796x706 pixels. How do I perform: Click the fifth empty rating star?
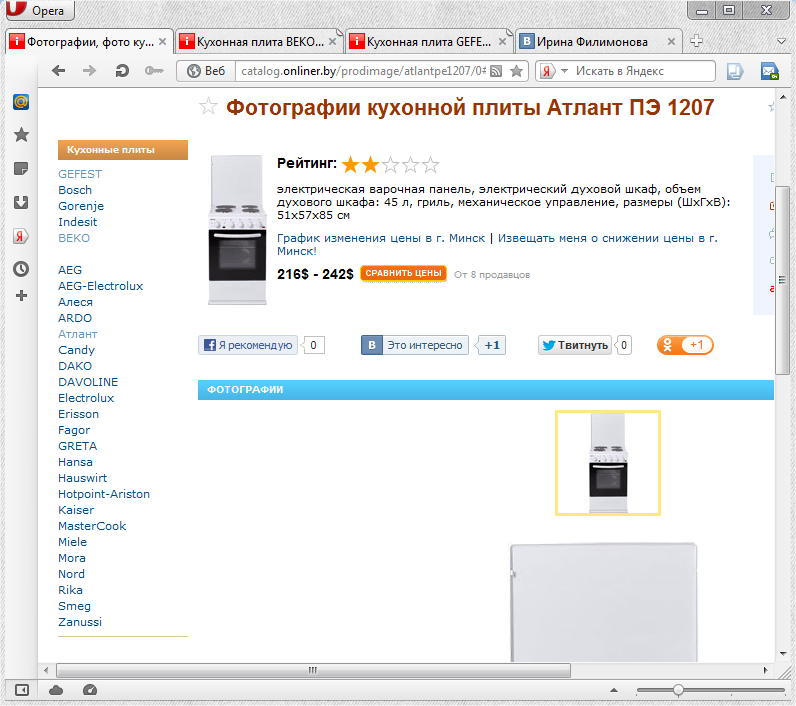[x=430, y=164]
